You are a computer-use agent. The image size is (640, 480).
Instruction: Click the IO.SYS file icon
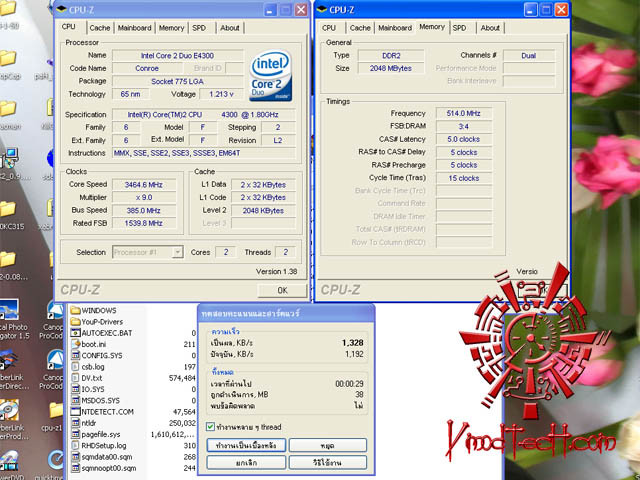click(x=75, y=389)
